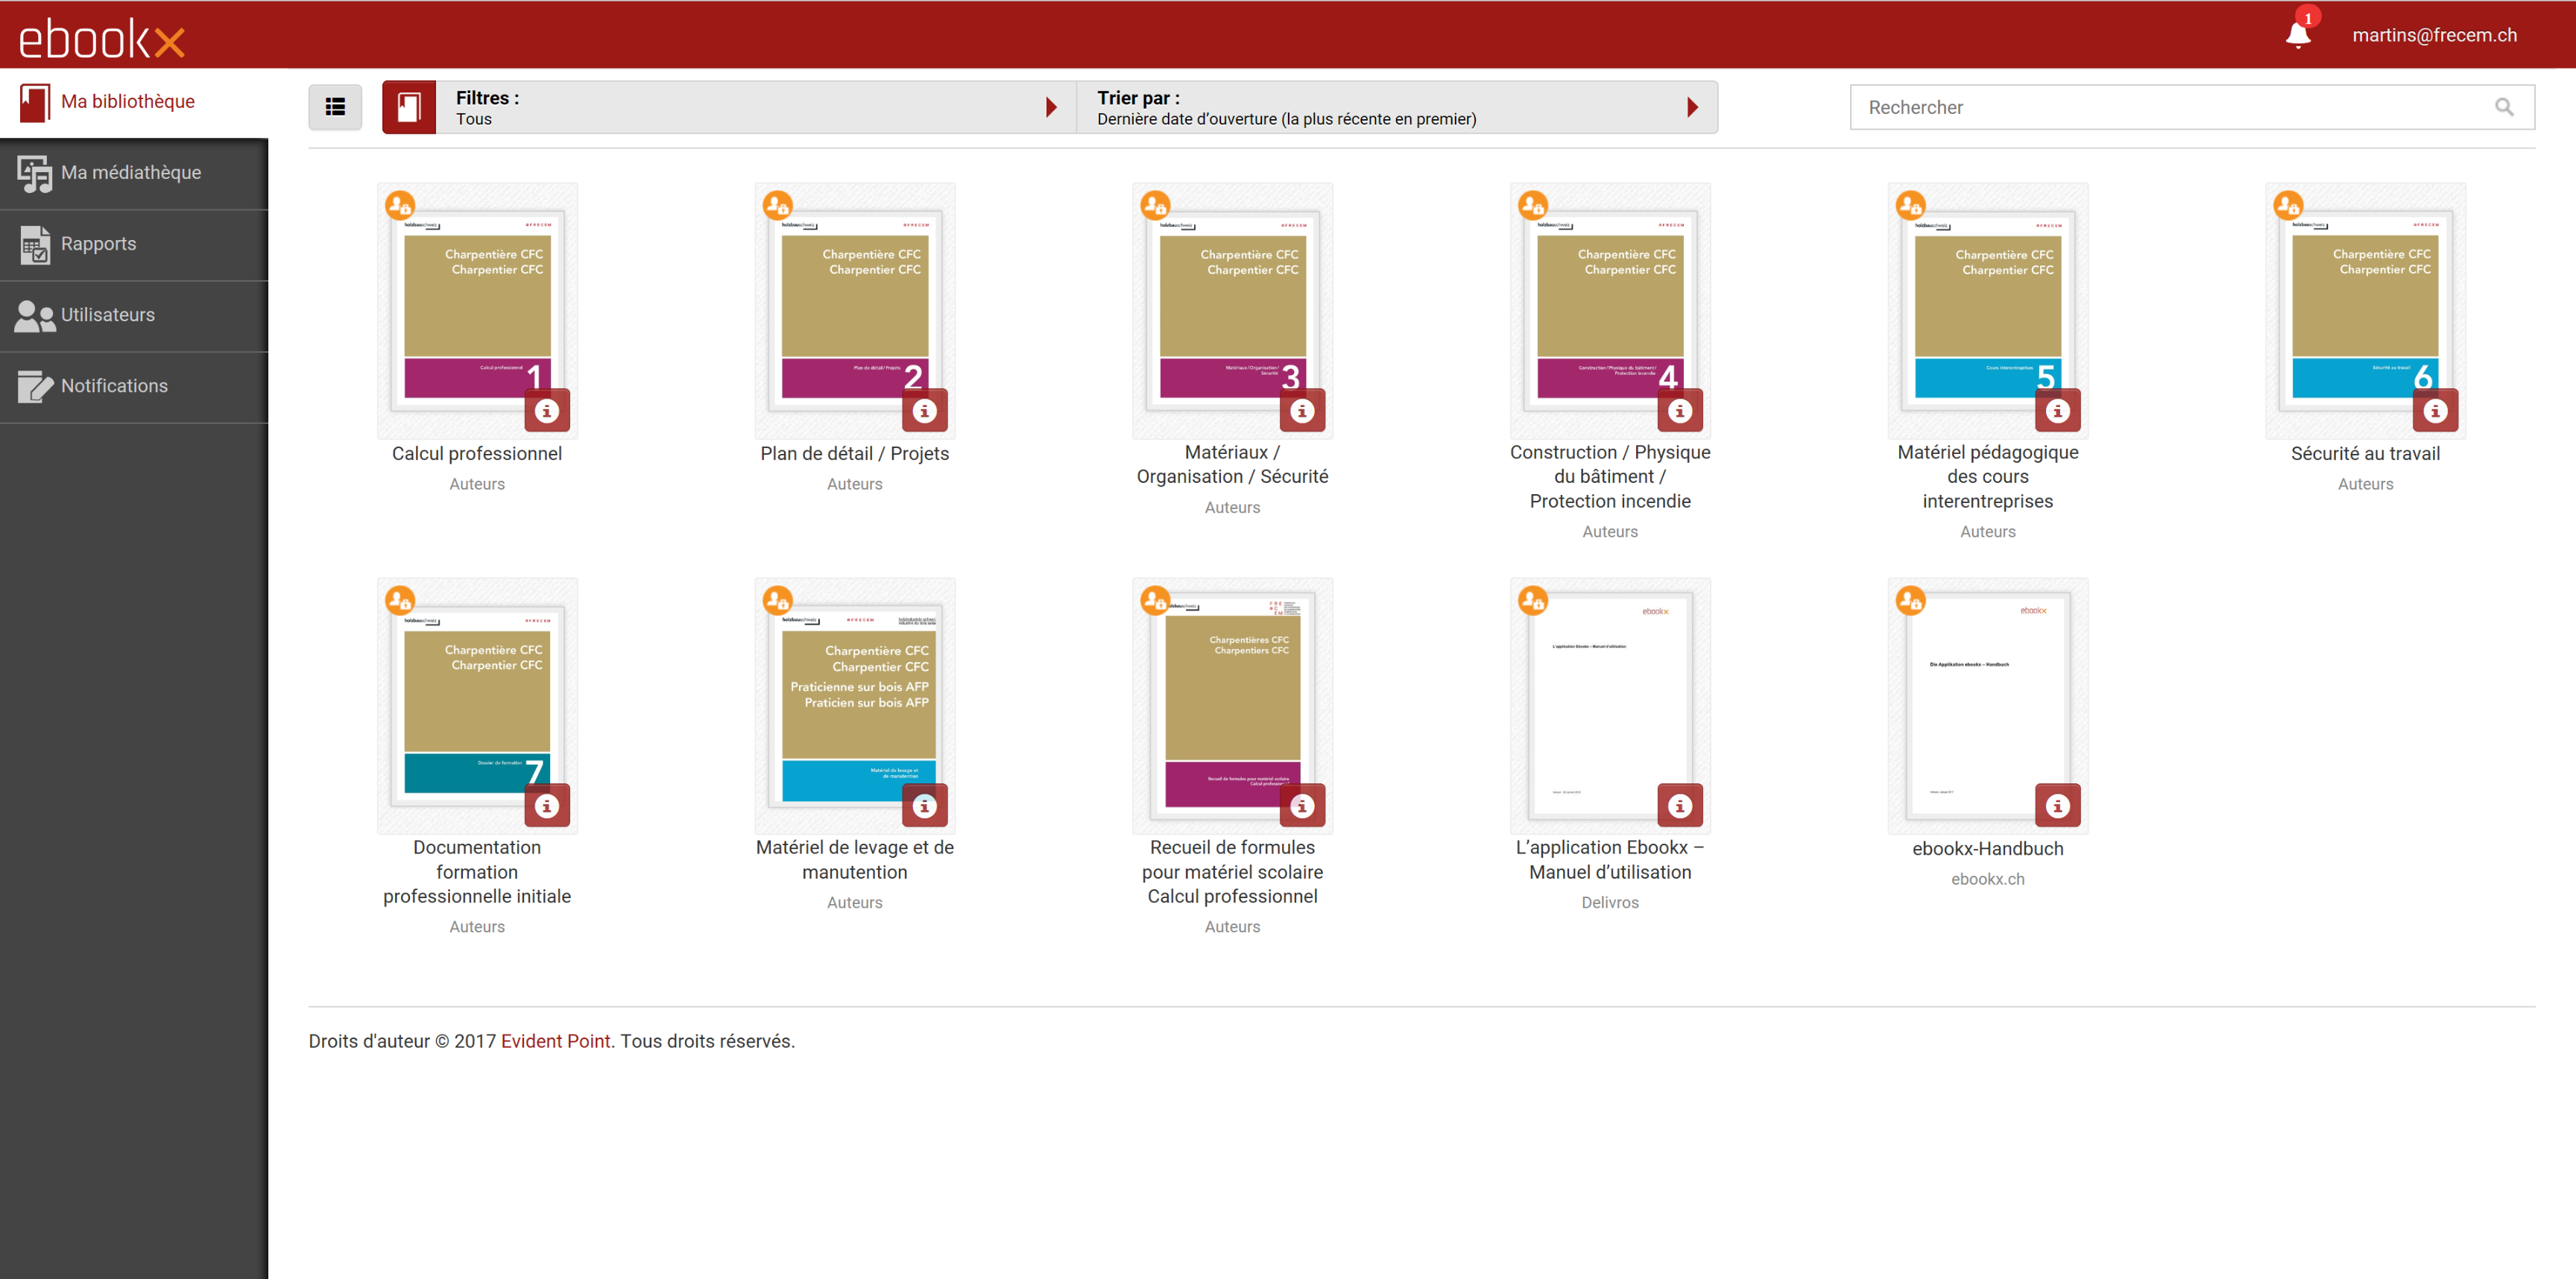Screen dimensions: 2576x1279
Task: Show info for Calcul professionnel book
Action: (547, 410)
